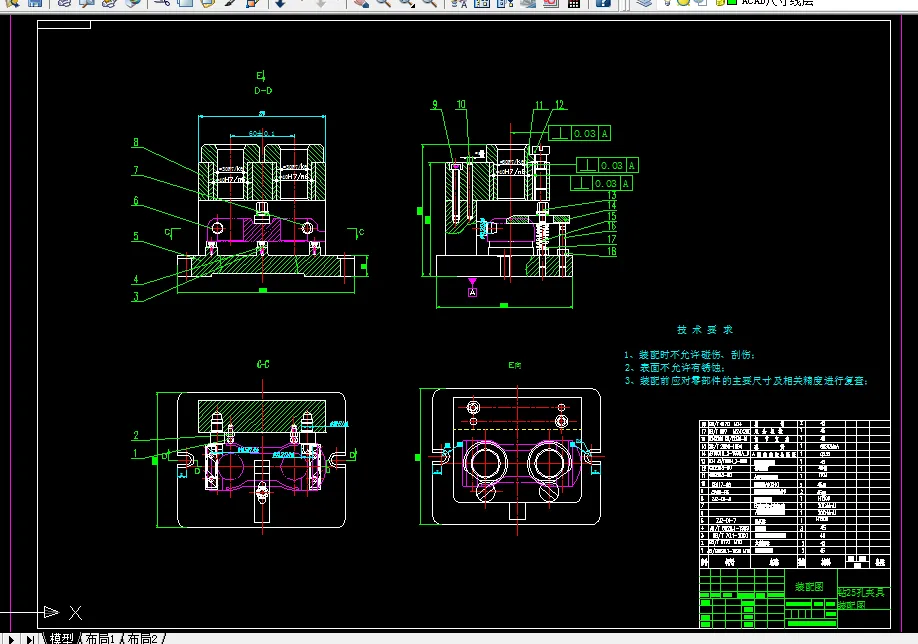Select technical note line 2 about 锈蚀
918x644 pixels.
pyautogui.click(x=674, y=368)
